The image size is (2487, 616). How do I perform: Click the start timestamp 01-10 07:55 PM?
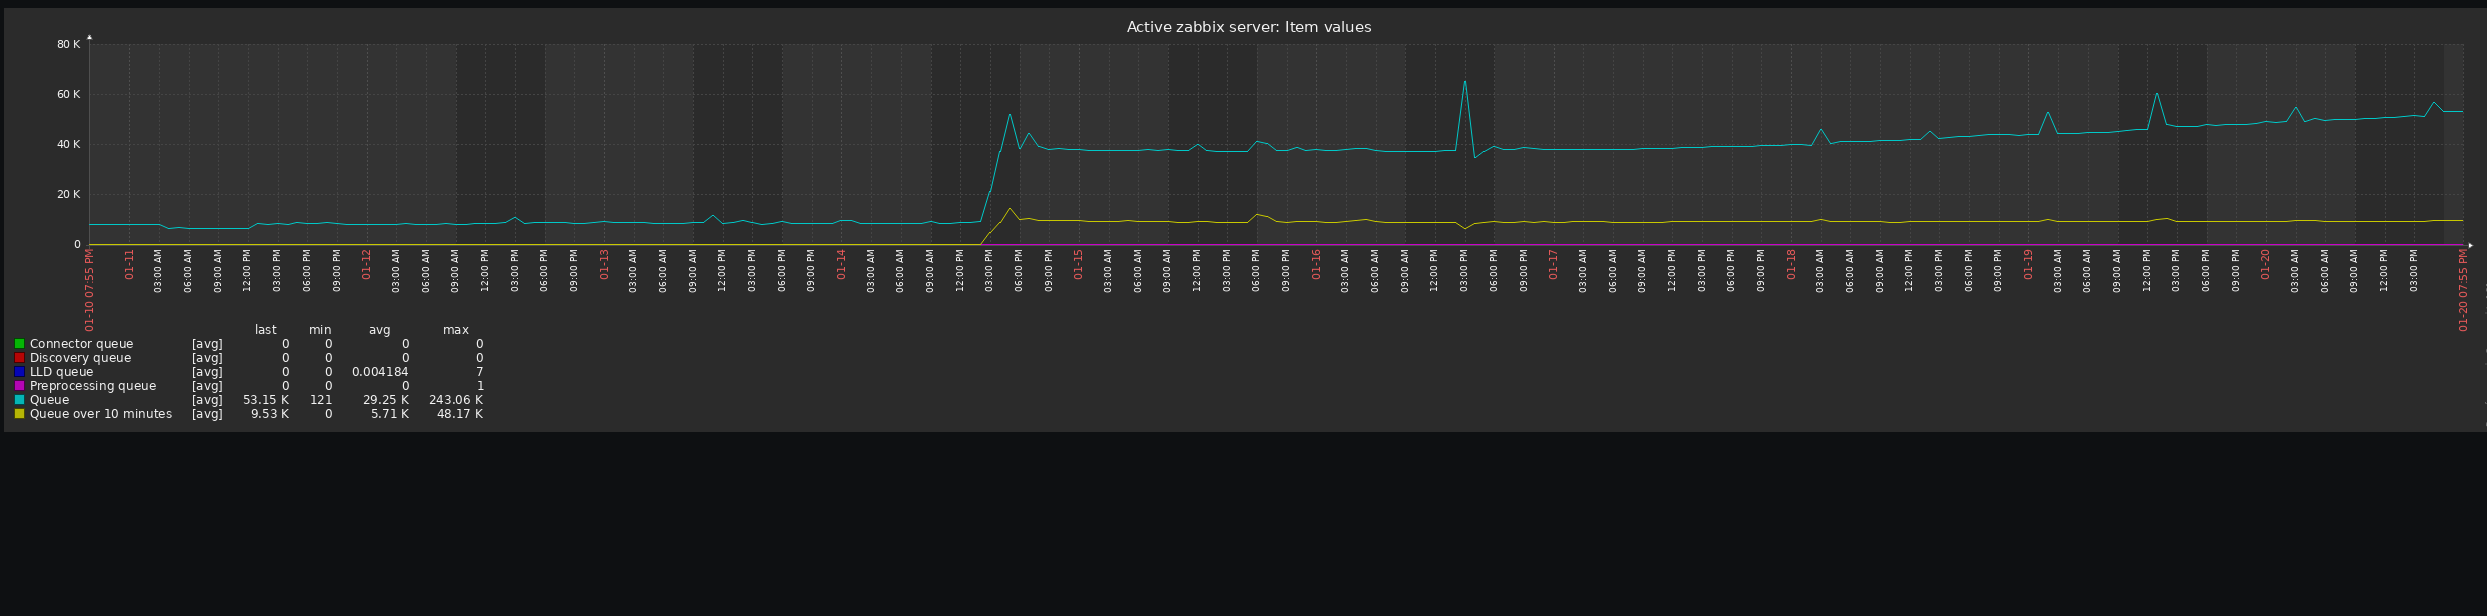[x=90, y=290]
